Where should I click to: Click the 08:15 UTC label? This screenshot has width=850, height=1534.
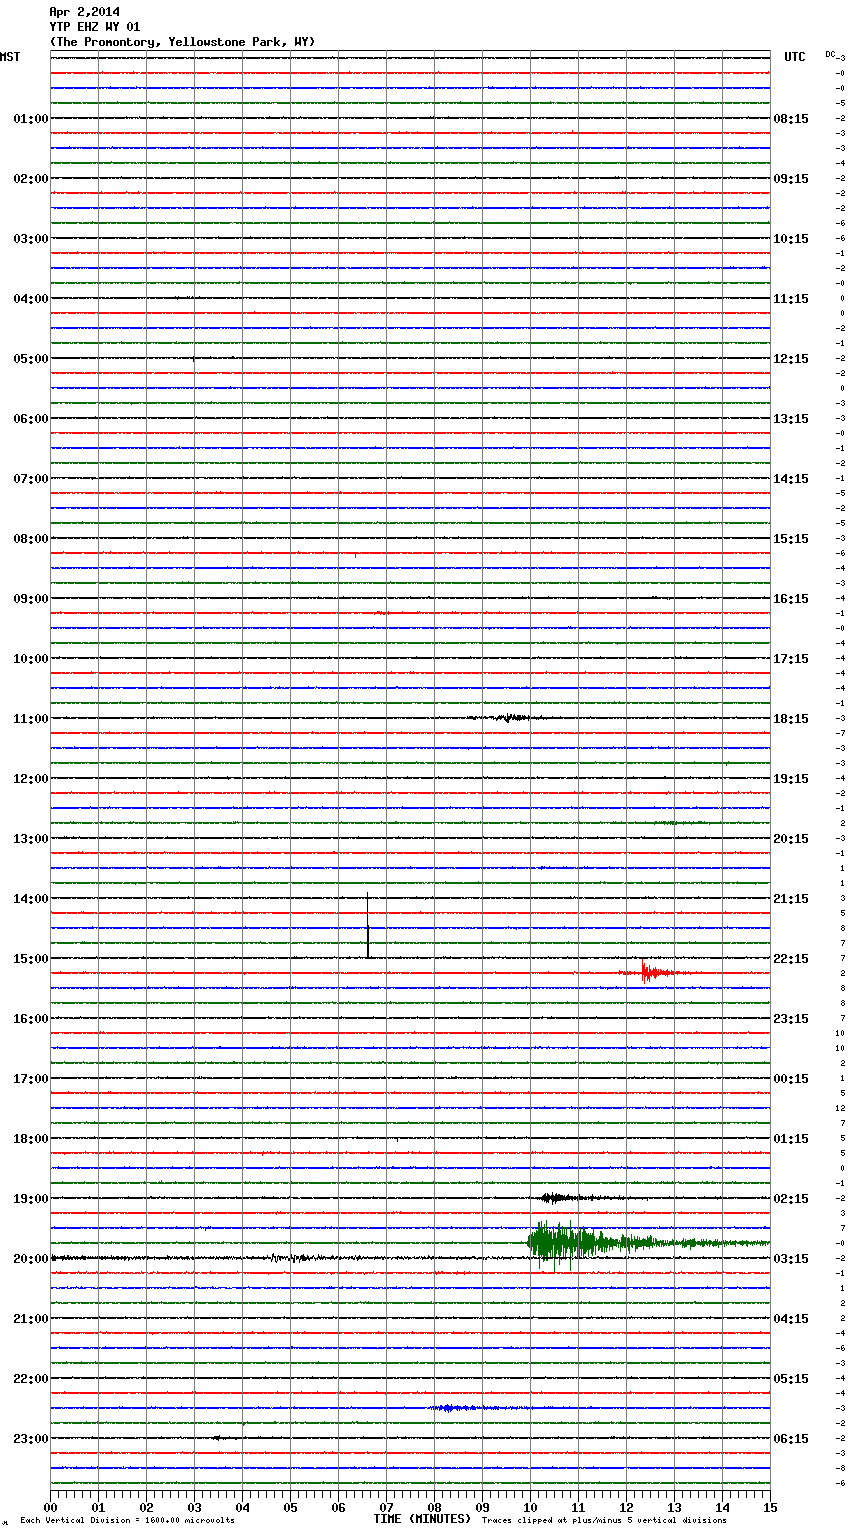(x=791, y=119)
